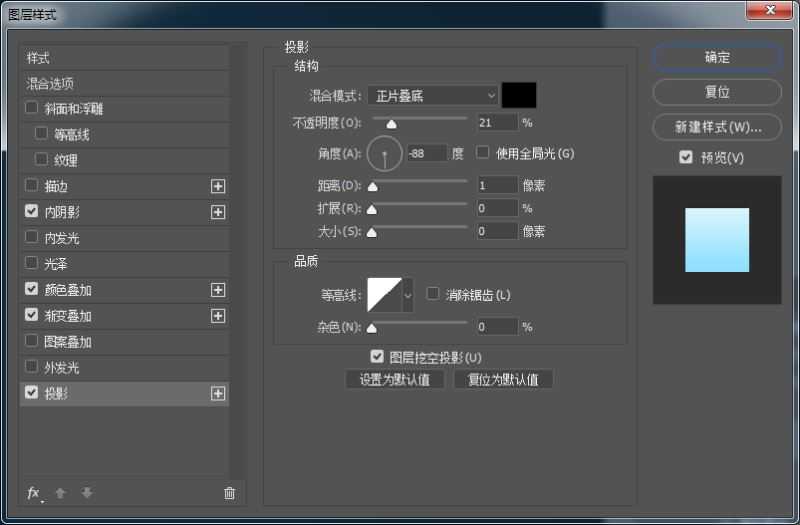The width and height of the screenshot is (800, 525).
Task: Click the 杂色 slider handle
Action: (x=372, y=328)
